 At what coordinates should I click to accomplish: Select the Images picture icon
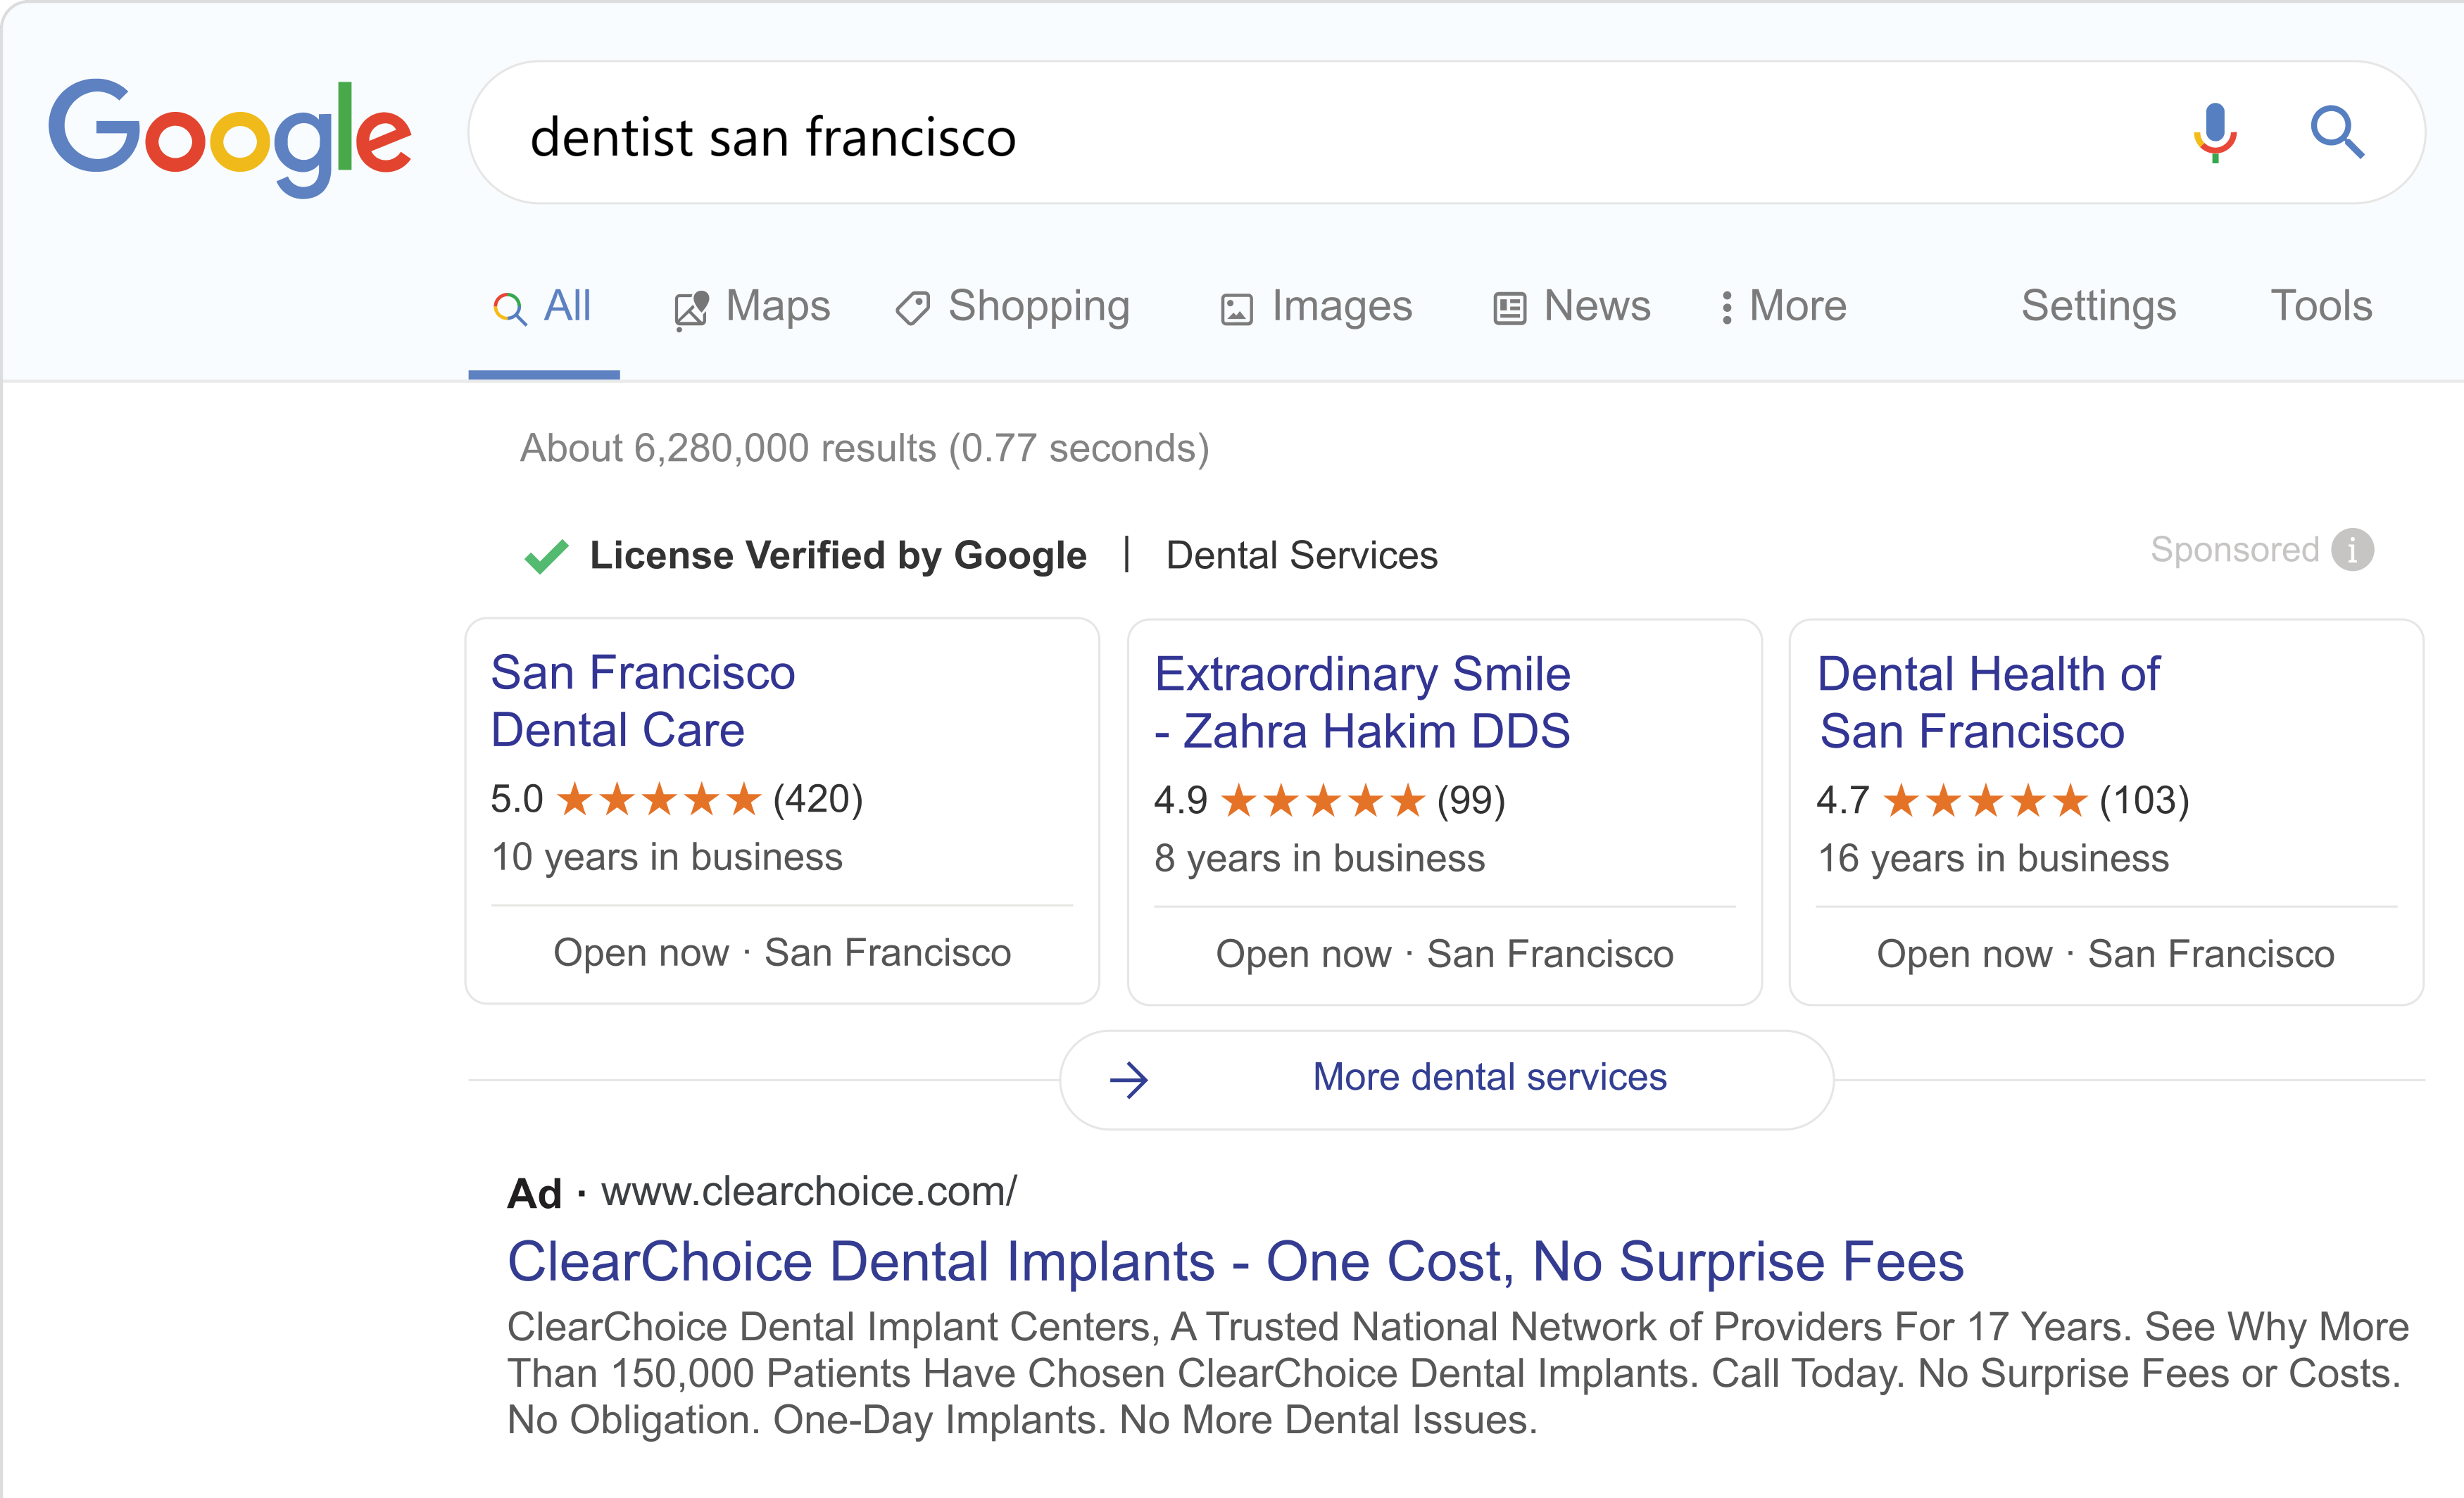tap(1237, 308)
